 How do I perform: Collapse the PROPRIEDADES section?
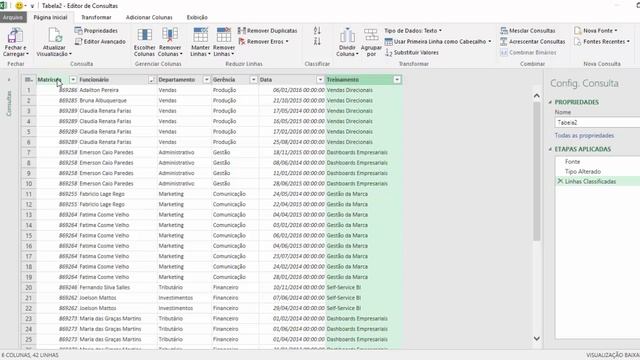point(550,102)
